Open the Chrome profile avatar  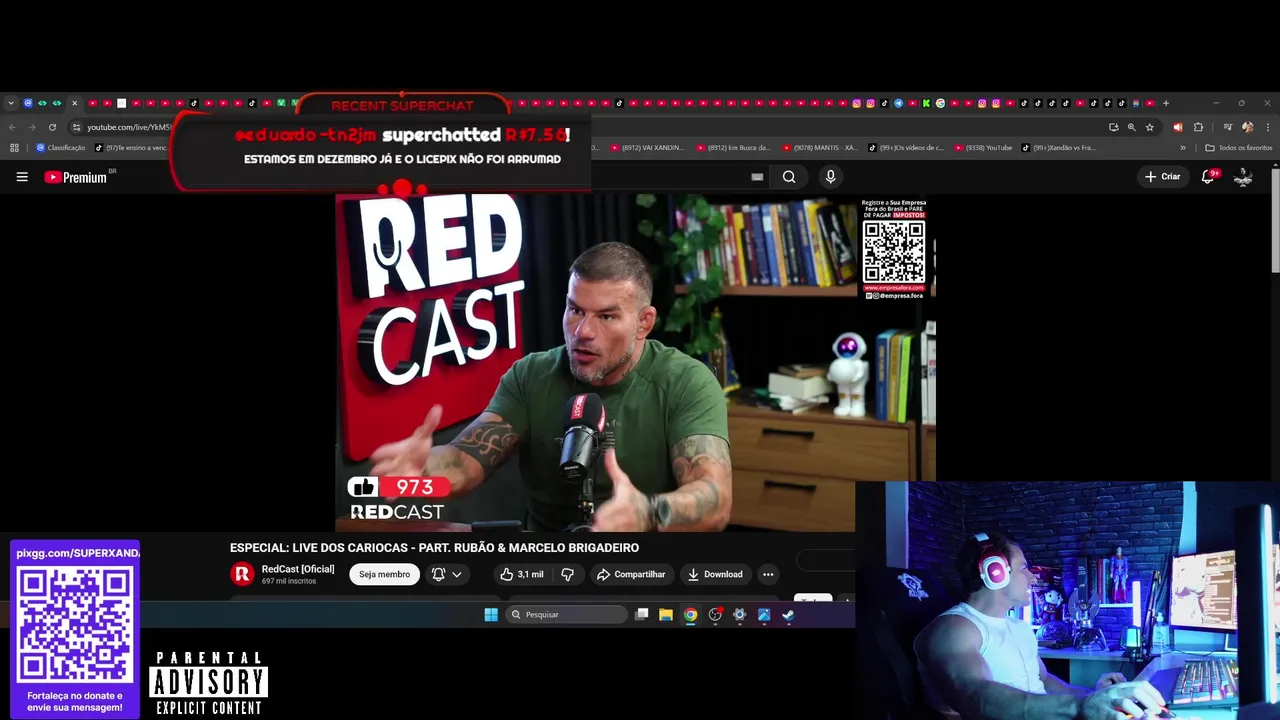point(1247,127)
